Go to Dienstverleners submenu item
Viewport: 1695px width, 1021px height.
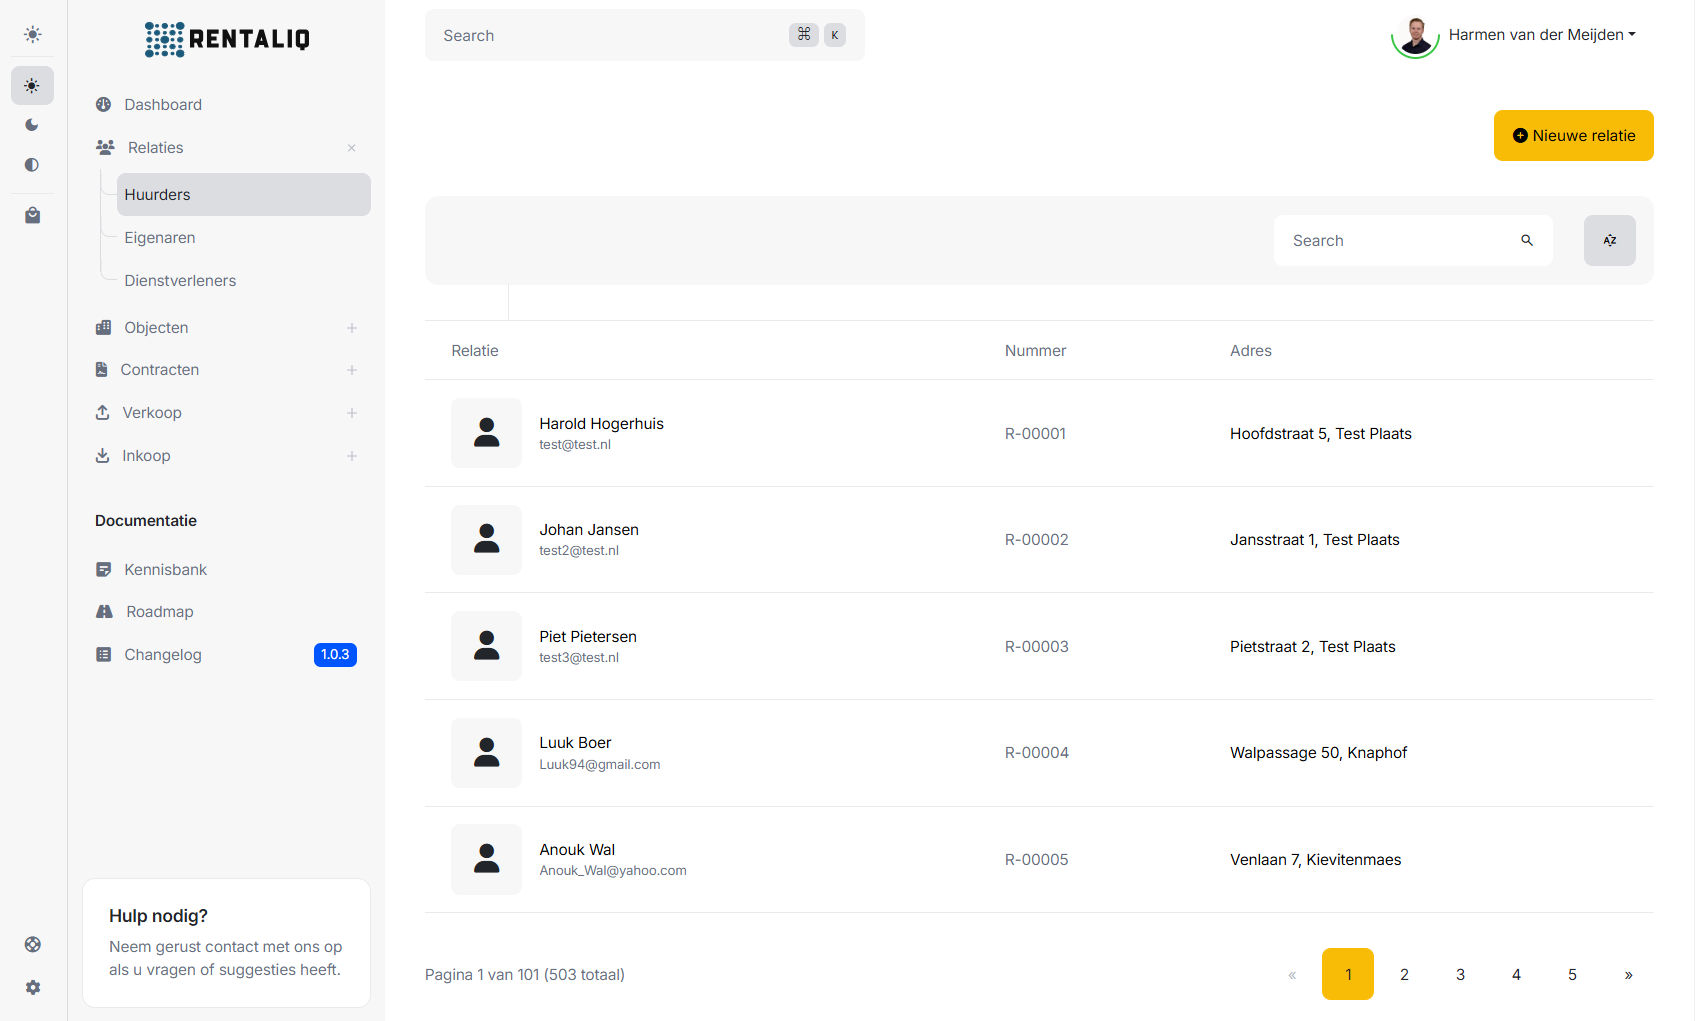pos(180,281)
